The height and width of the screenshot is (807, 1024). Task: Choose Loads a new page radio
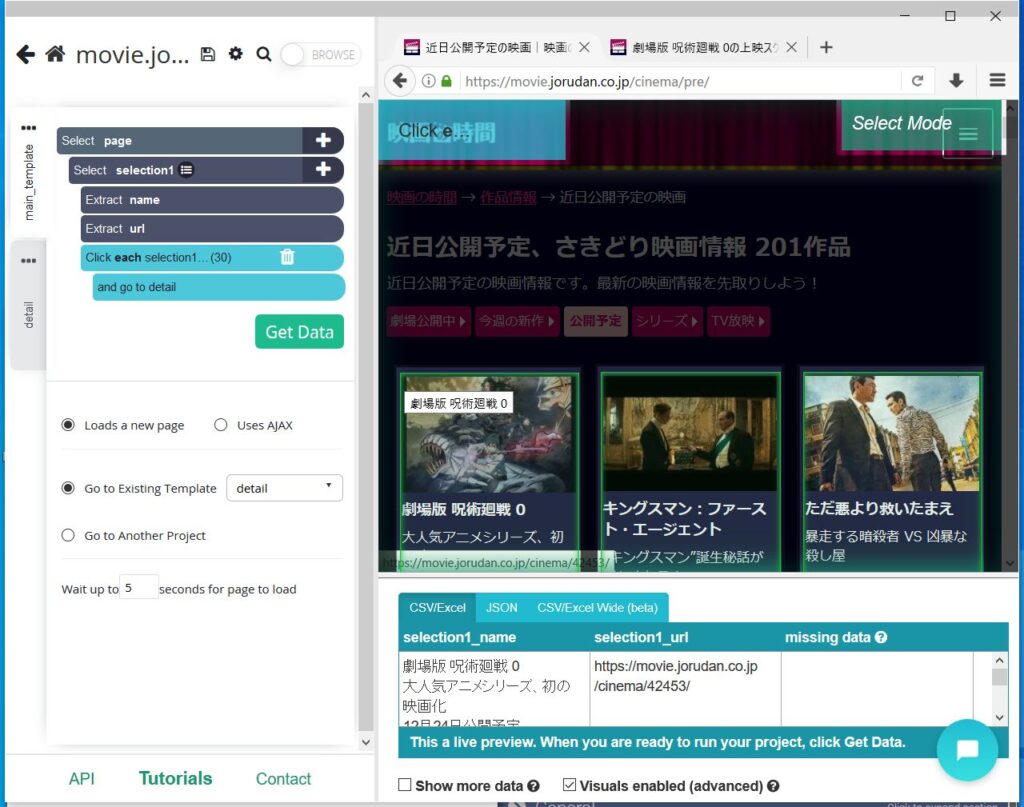tap(68, 425)
